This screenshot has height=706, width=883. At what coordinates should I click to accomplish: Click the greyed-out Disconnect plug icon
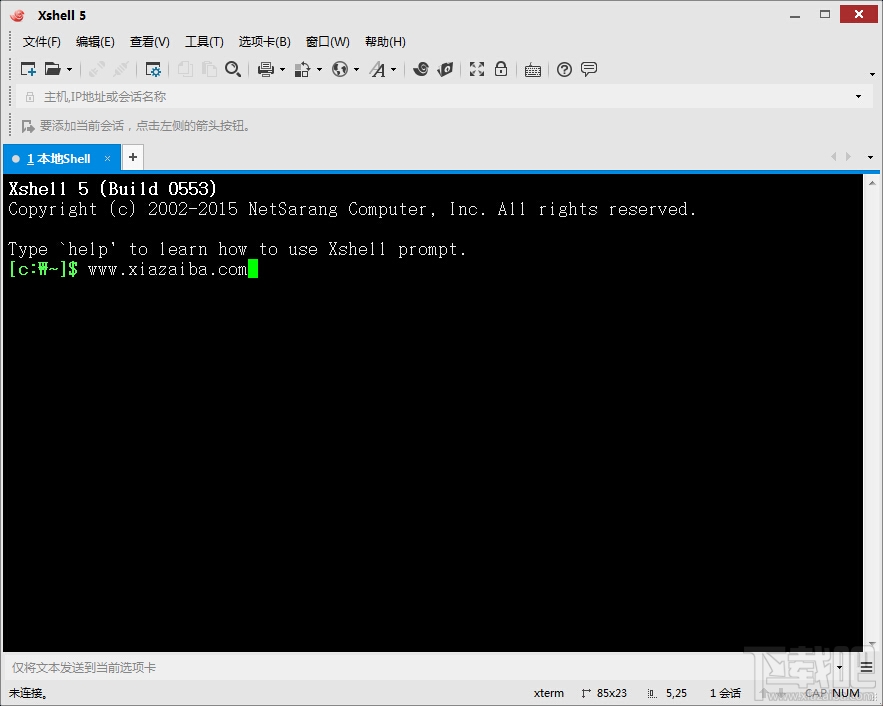(121, 69)
